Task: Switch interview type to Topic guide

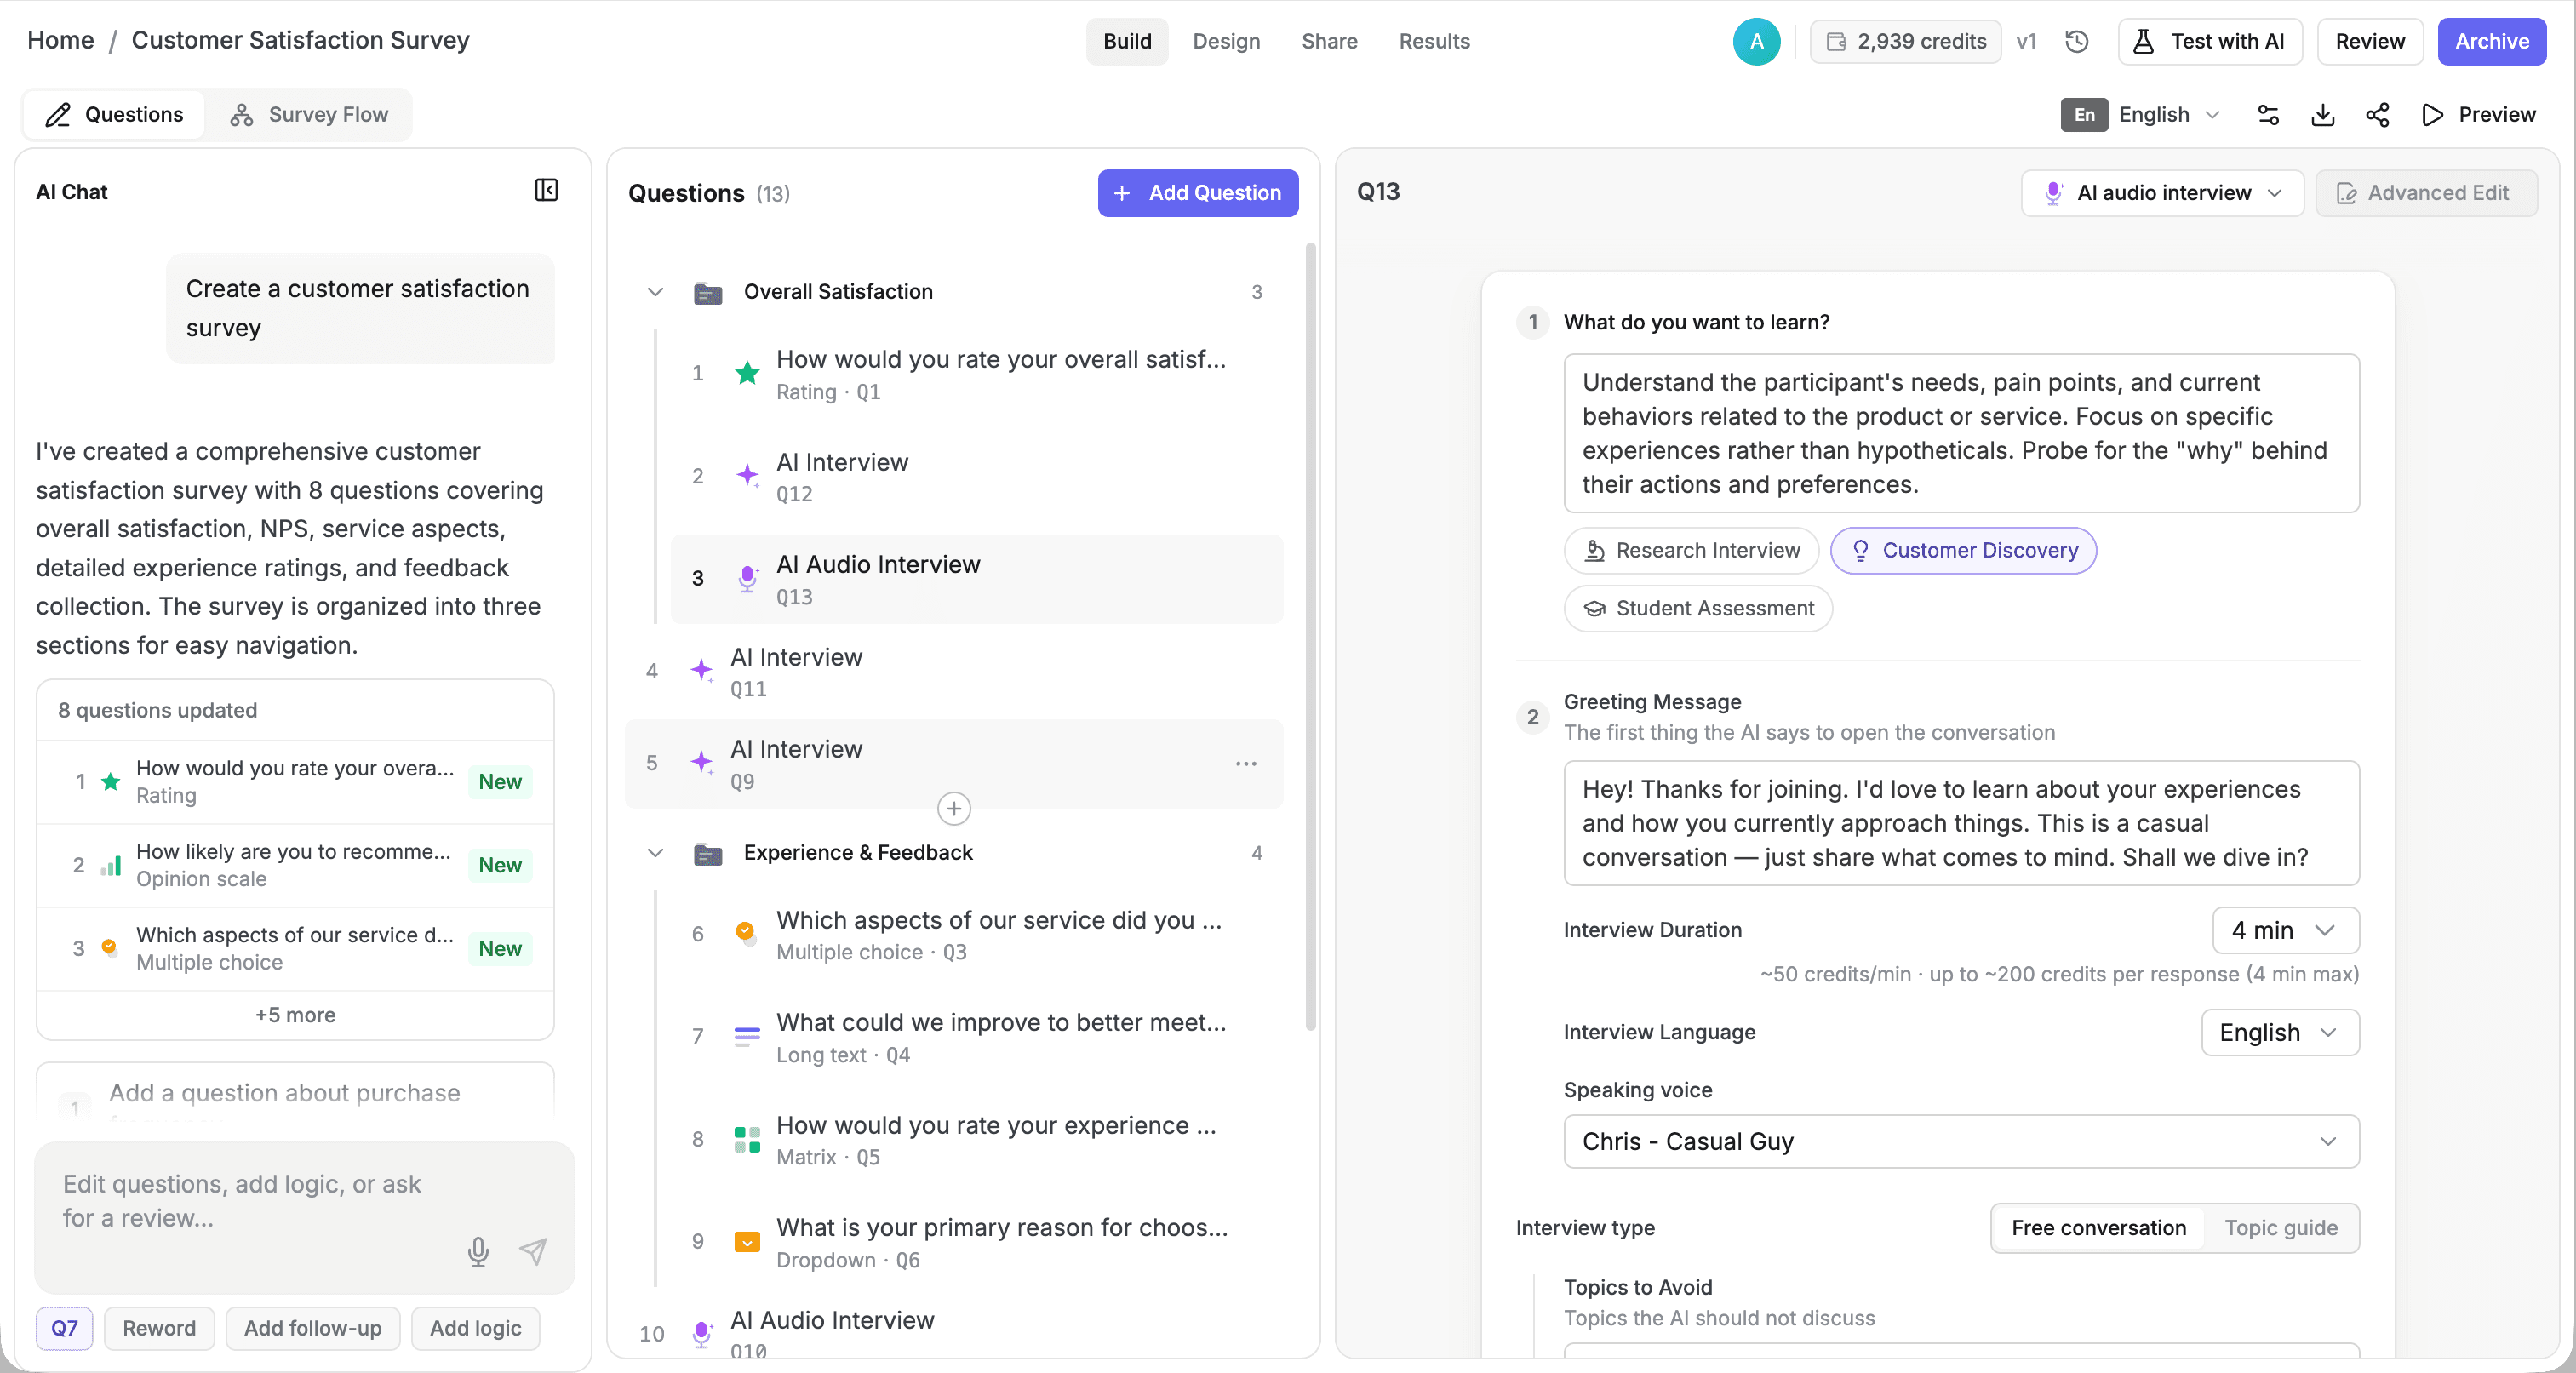Action: 2281,1228
